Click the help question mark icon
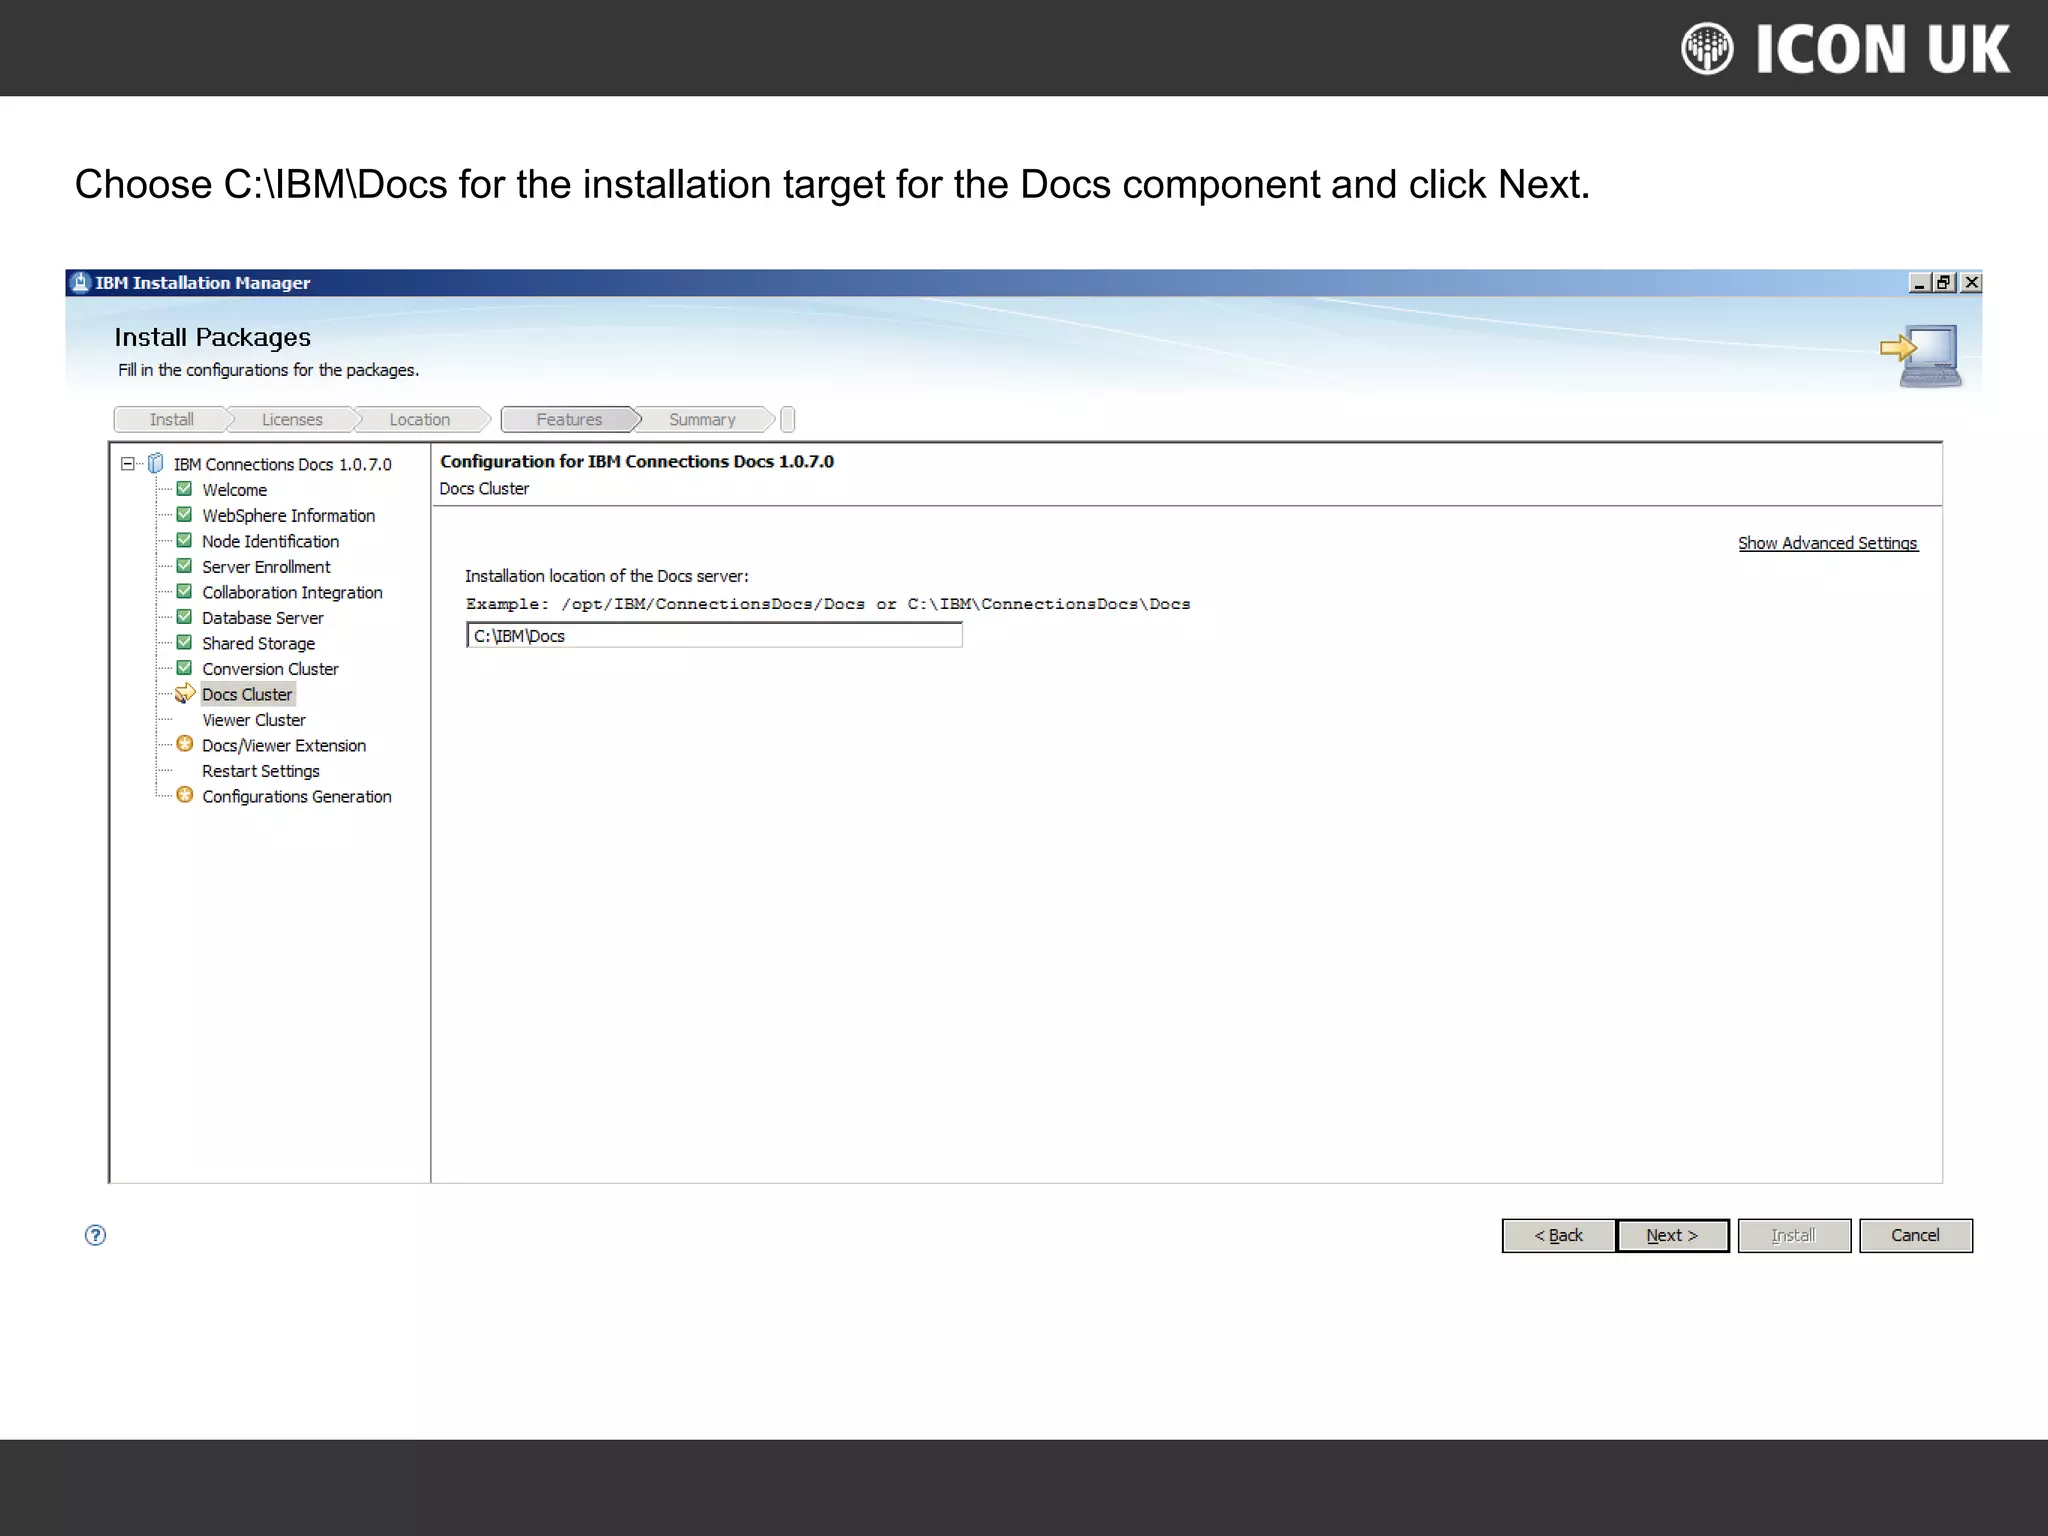 [x=95, y=1235]
